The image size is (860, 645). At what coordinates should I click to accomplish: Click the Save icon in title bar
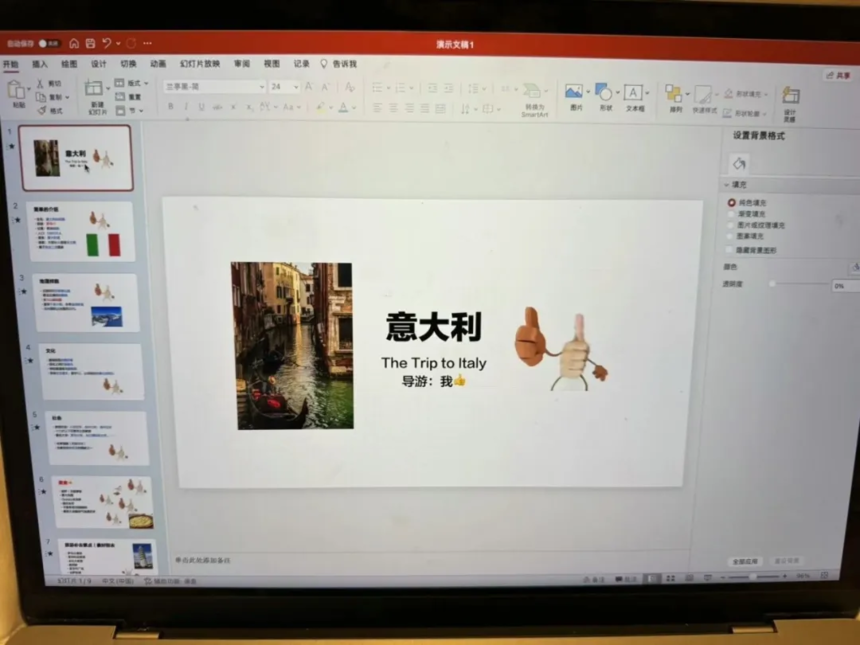click(90, 43)
